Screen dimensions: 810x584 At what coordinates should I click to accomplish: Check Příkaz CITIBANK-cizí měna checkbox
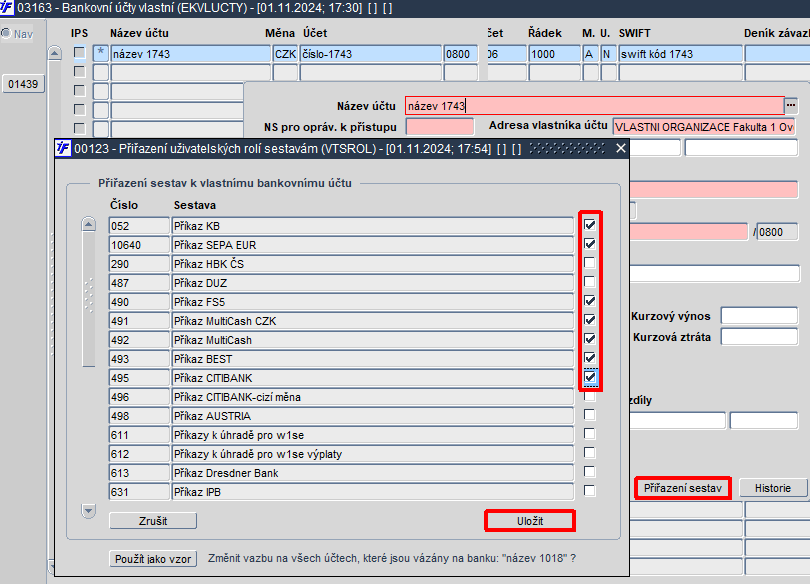(x=589, y=396)
